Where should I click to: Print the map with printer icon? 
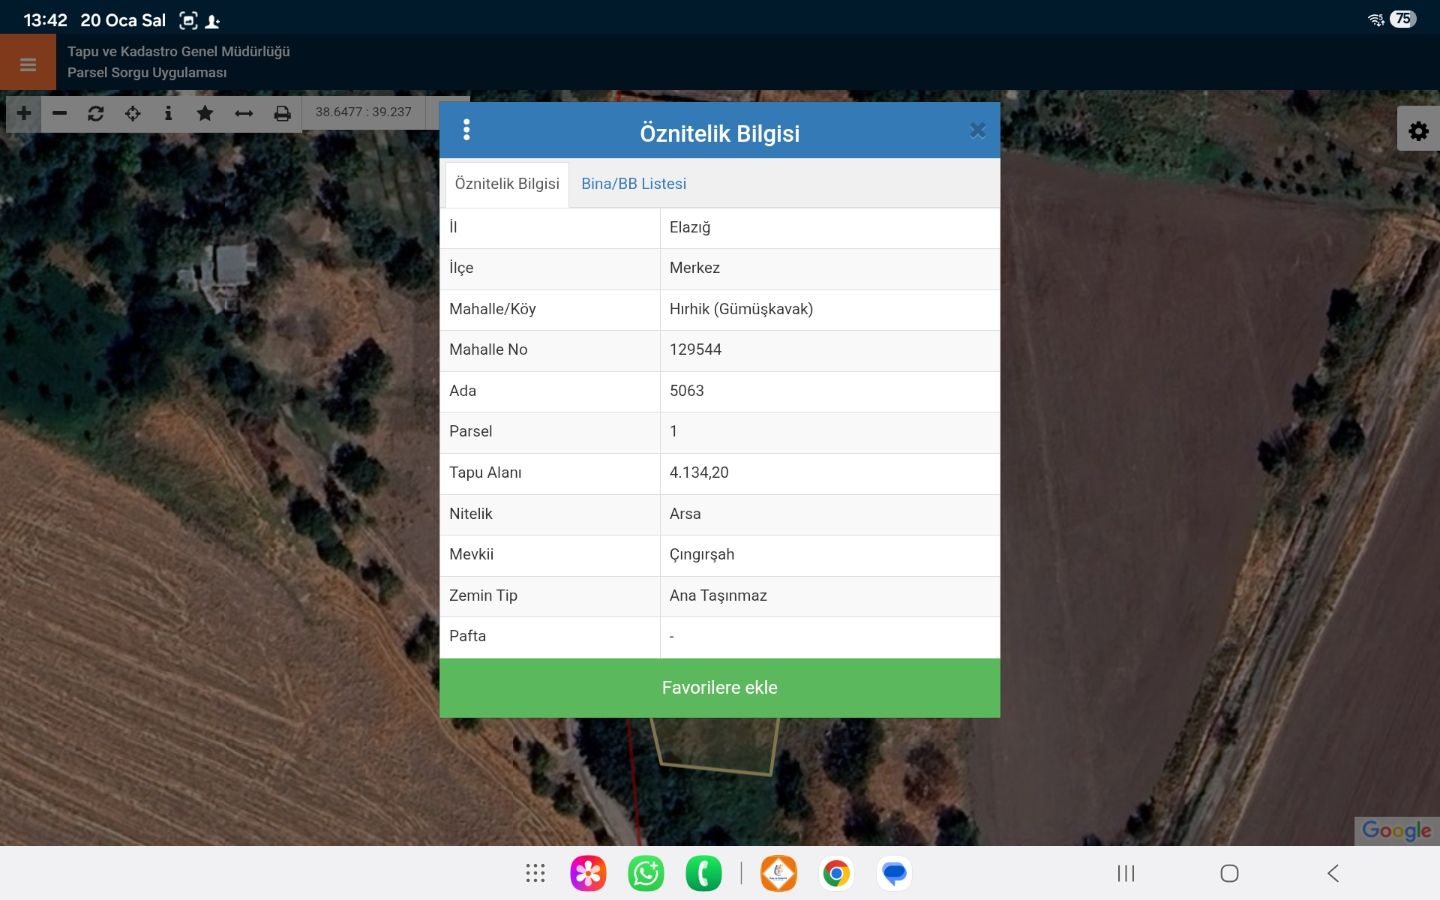point(282,113)
